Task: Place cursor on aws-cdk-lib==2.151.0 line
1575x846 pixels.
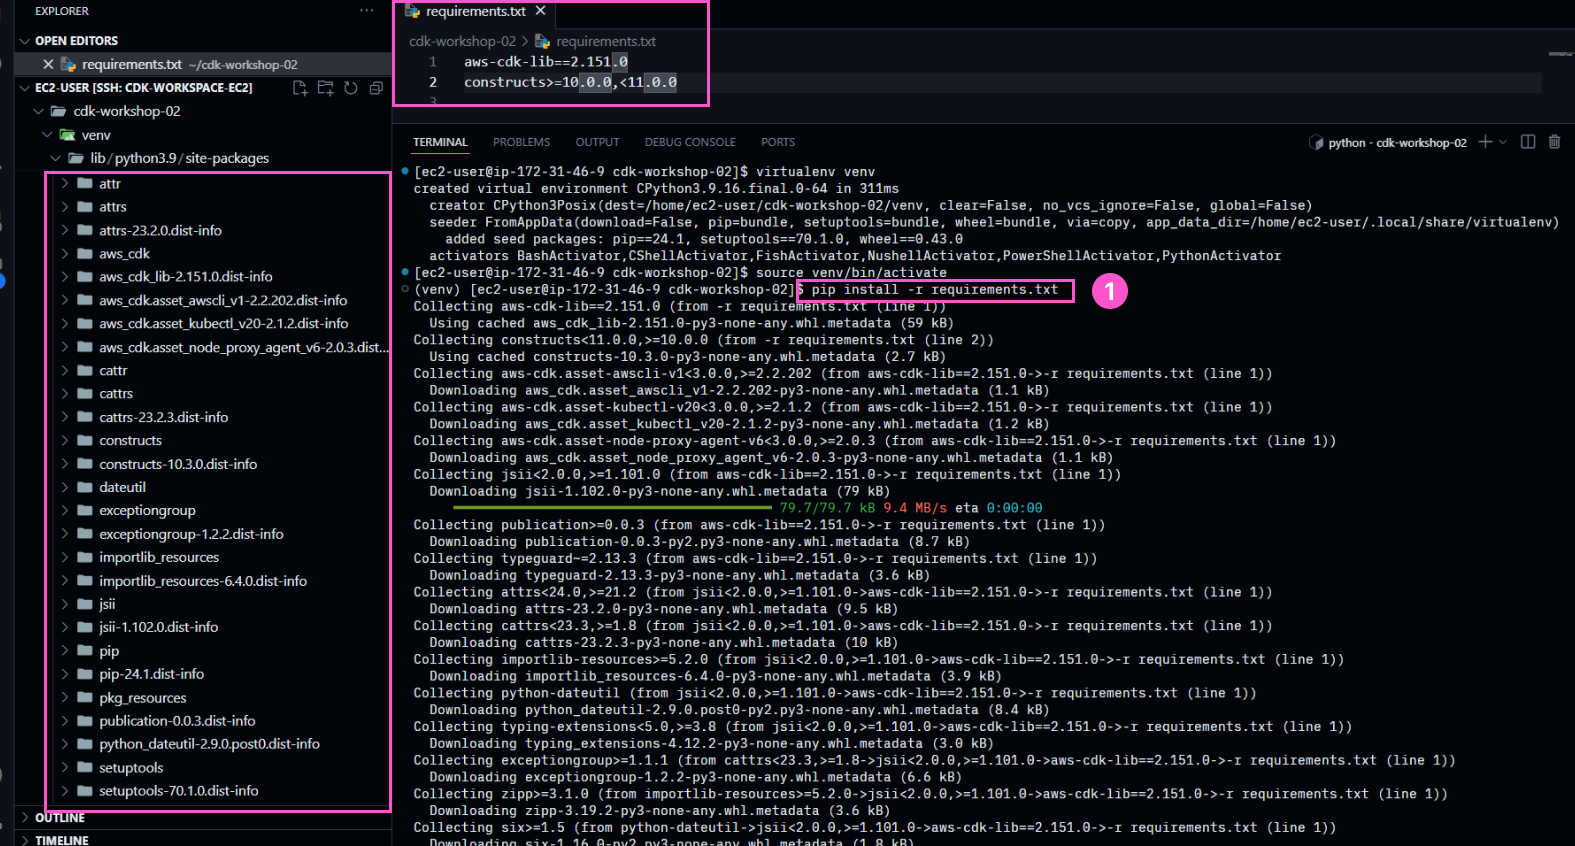Action: 546,62
